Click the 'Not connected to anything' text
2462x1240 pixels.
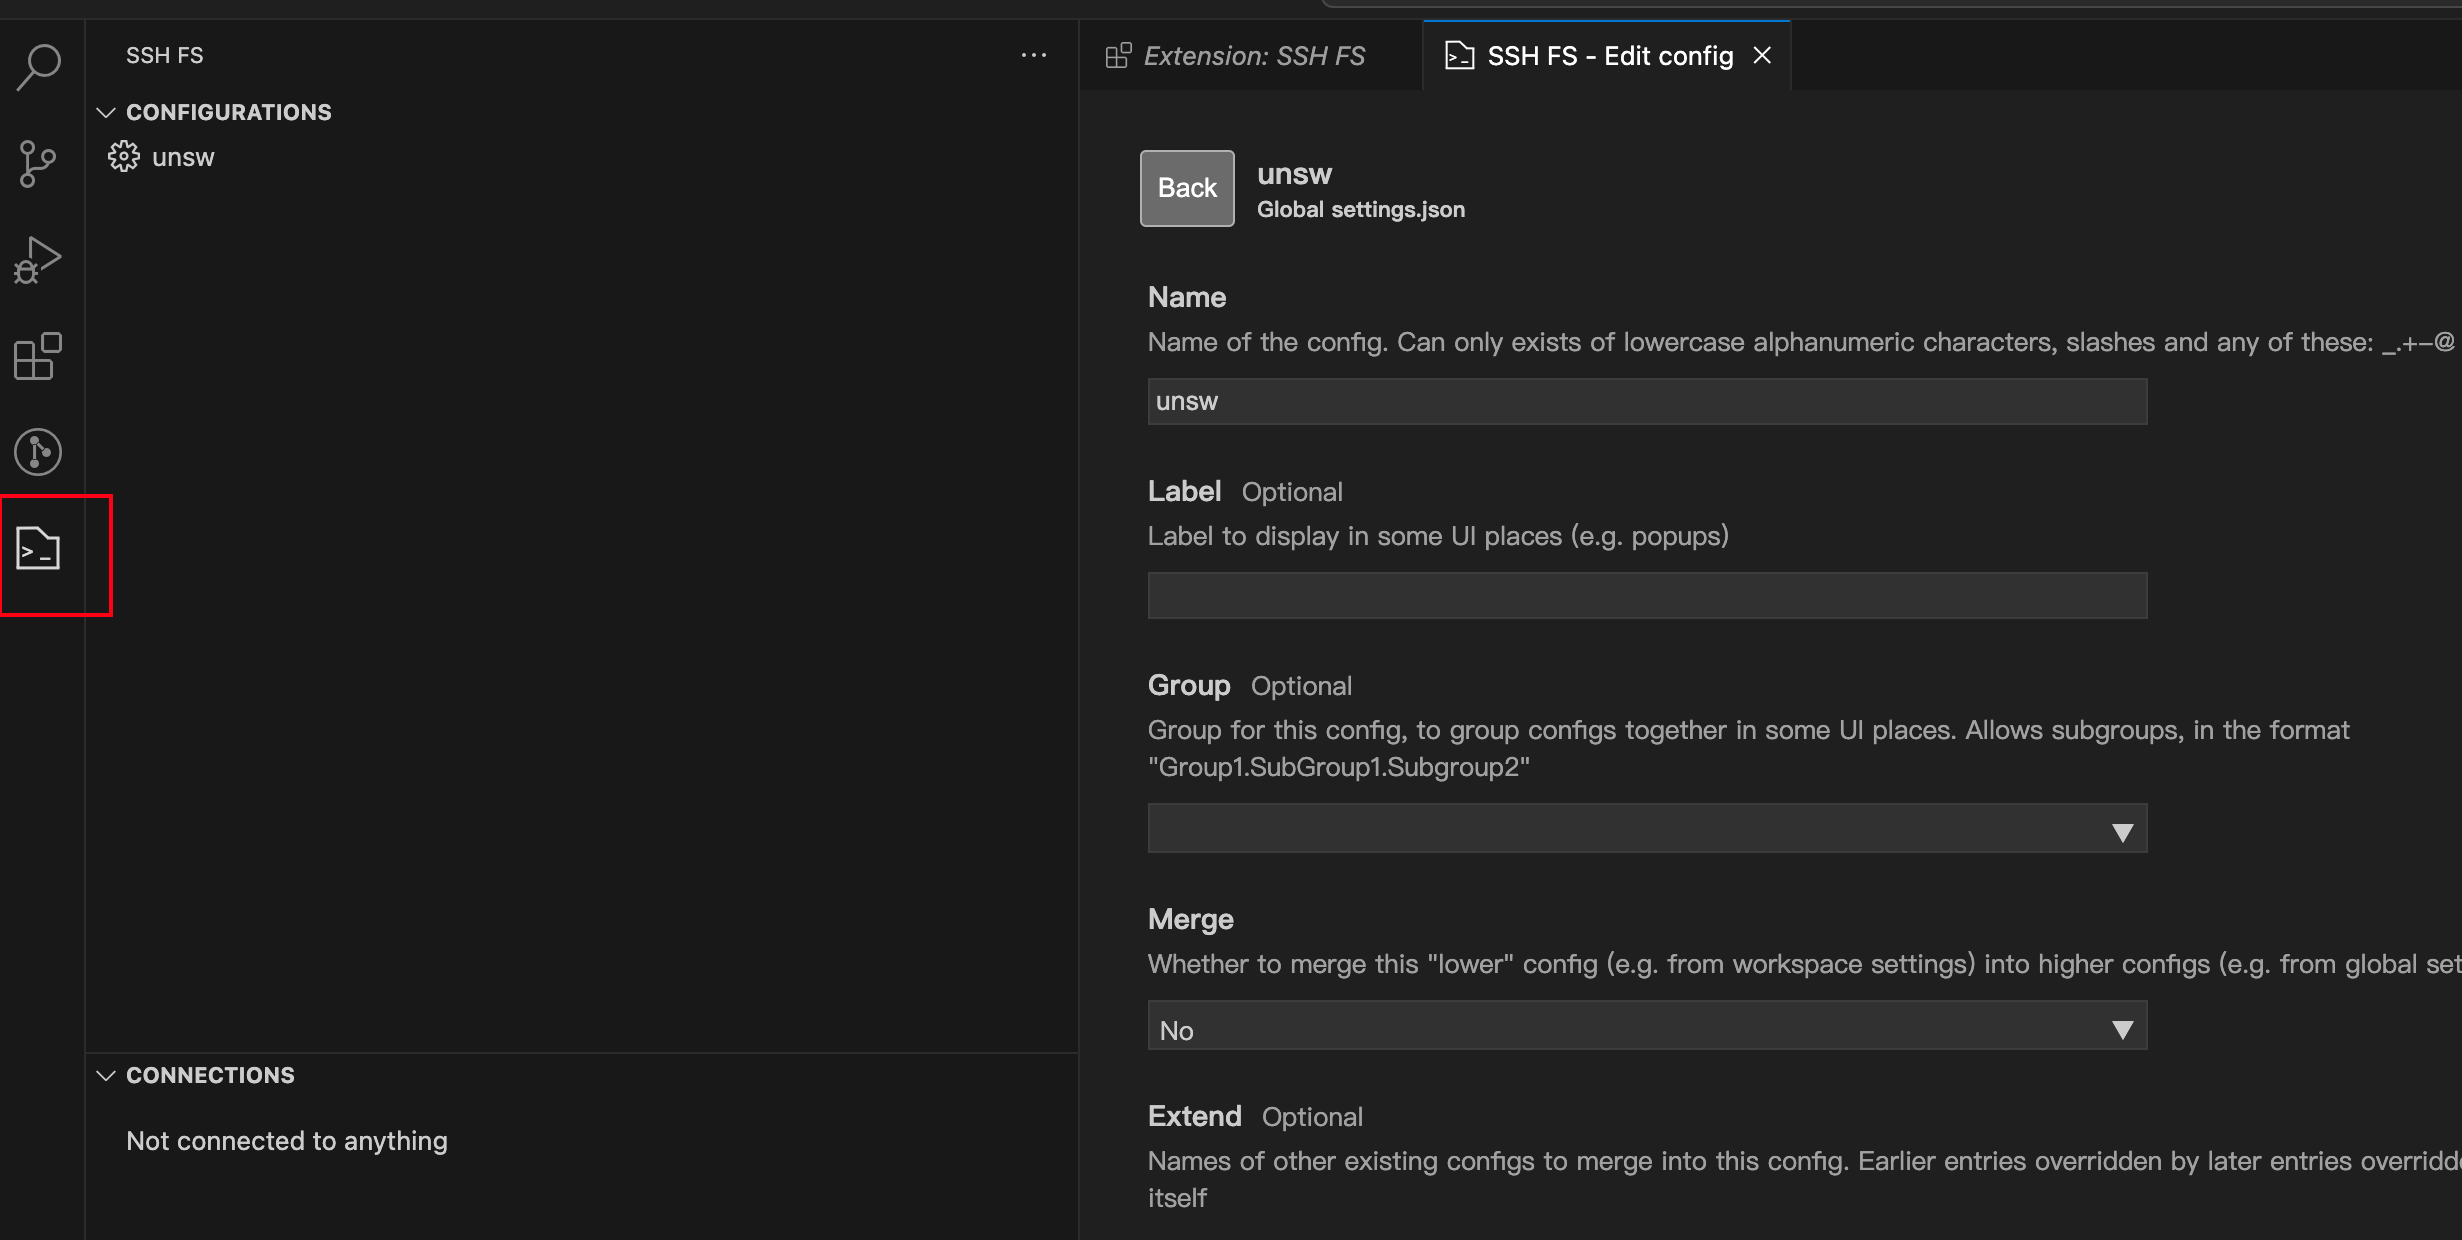287,1141
